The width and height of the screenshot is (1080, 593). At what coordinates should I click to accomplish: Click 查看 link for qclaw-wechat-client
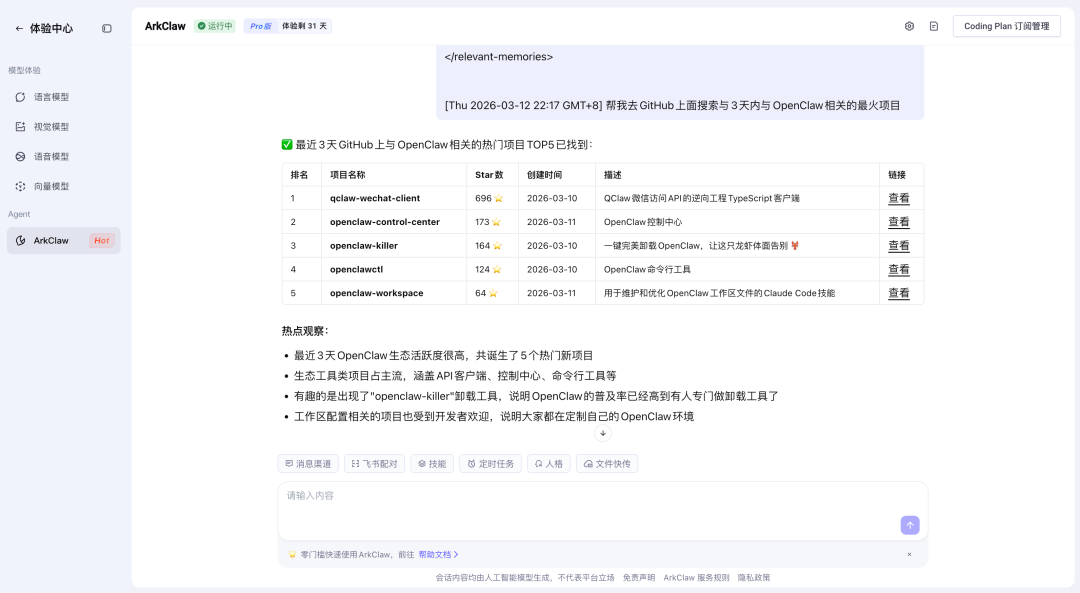(x=899, y=198)
